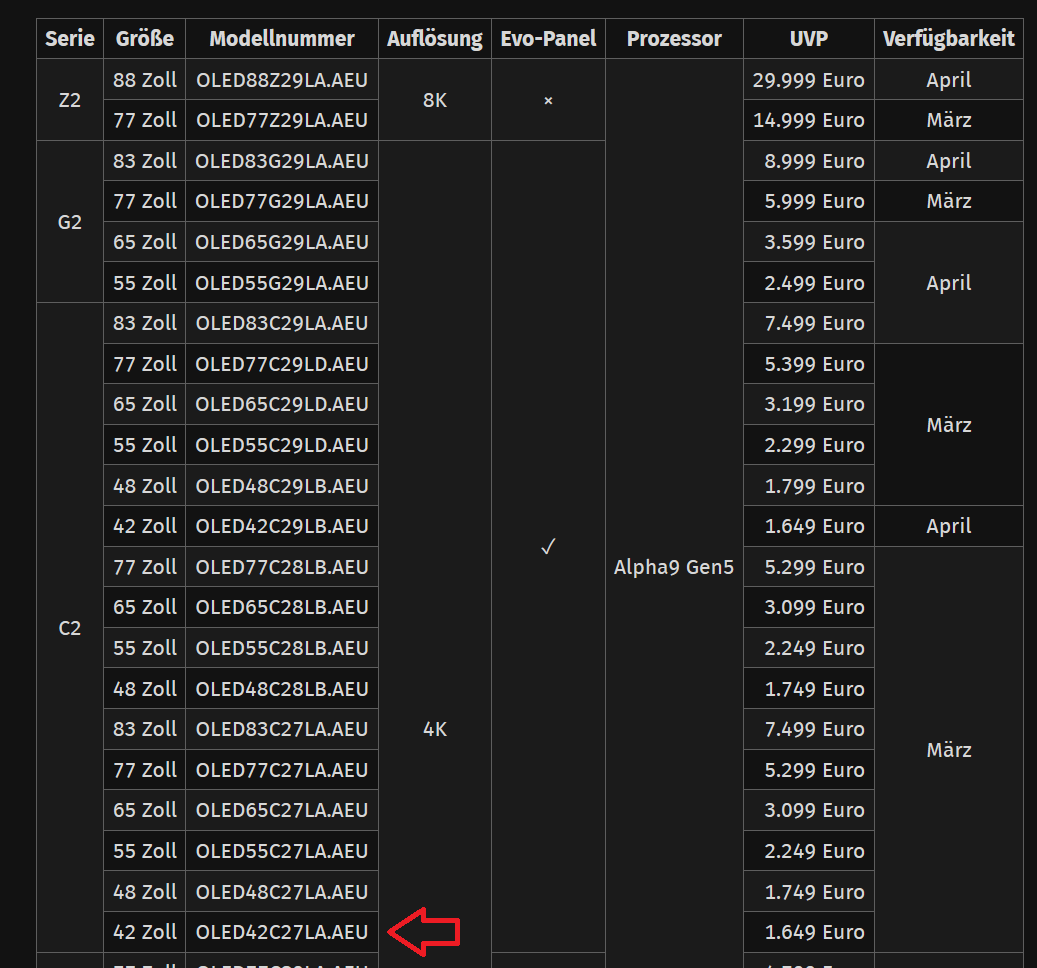
Task: Click the April availability for Z2 88 Zoll
Action: pyautogui.click(x=948, y=80)
